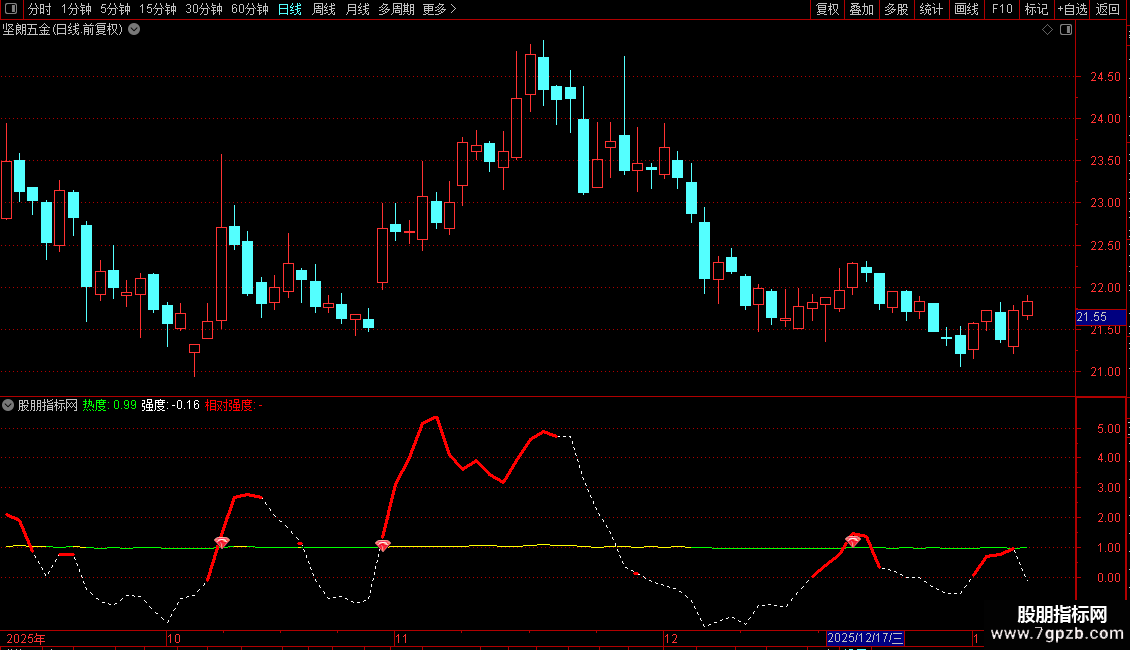Click the 2025/12/17/三 date marker
1130x650 pixels.
pyautogui.click(x=865, y=638)
